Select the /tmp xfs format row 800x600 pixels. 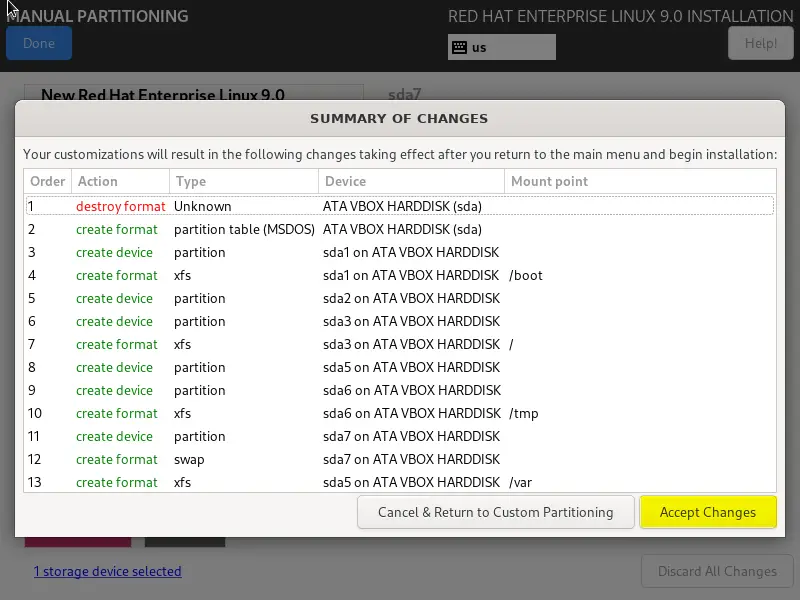[x=400, y=413]
